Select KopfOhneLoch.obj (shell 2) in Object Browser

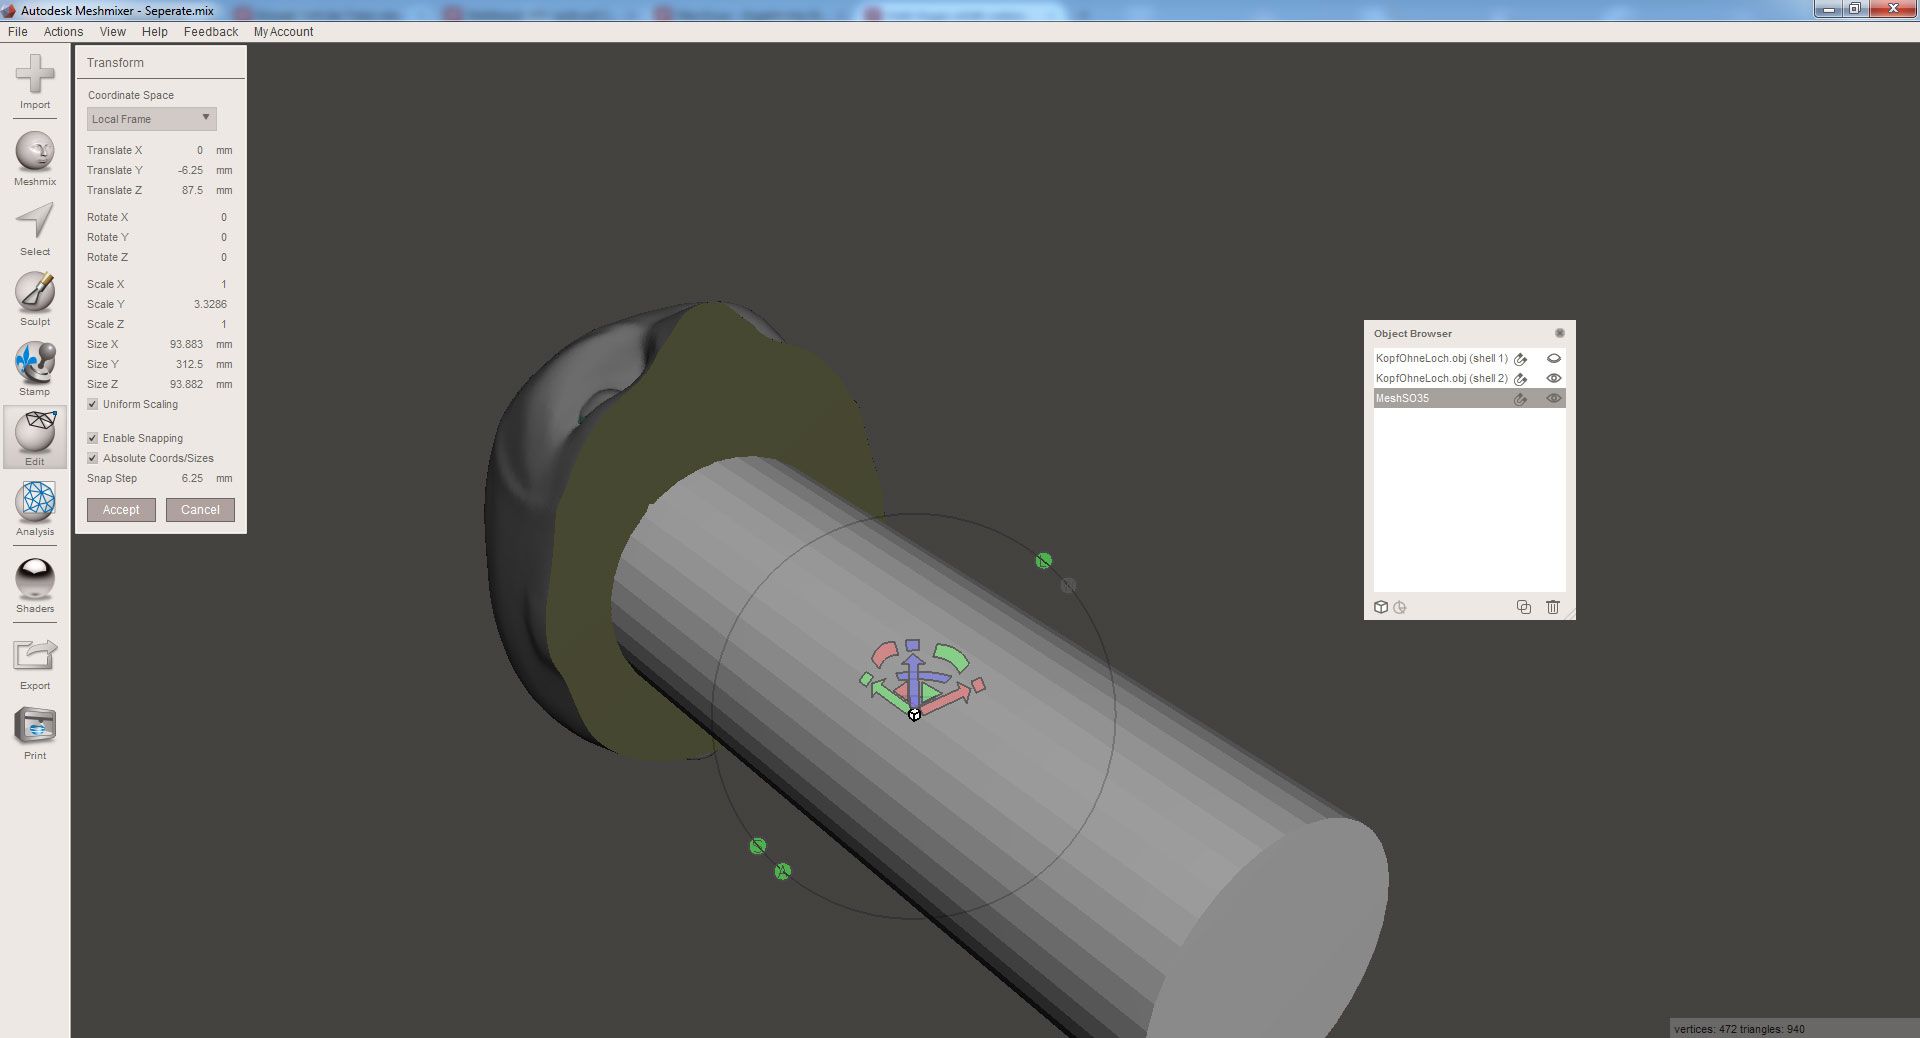click(x=1442, y=378)
